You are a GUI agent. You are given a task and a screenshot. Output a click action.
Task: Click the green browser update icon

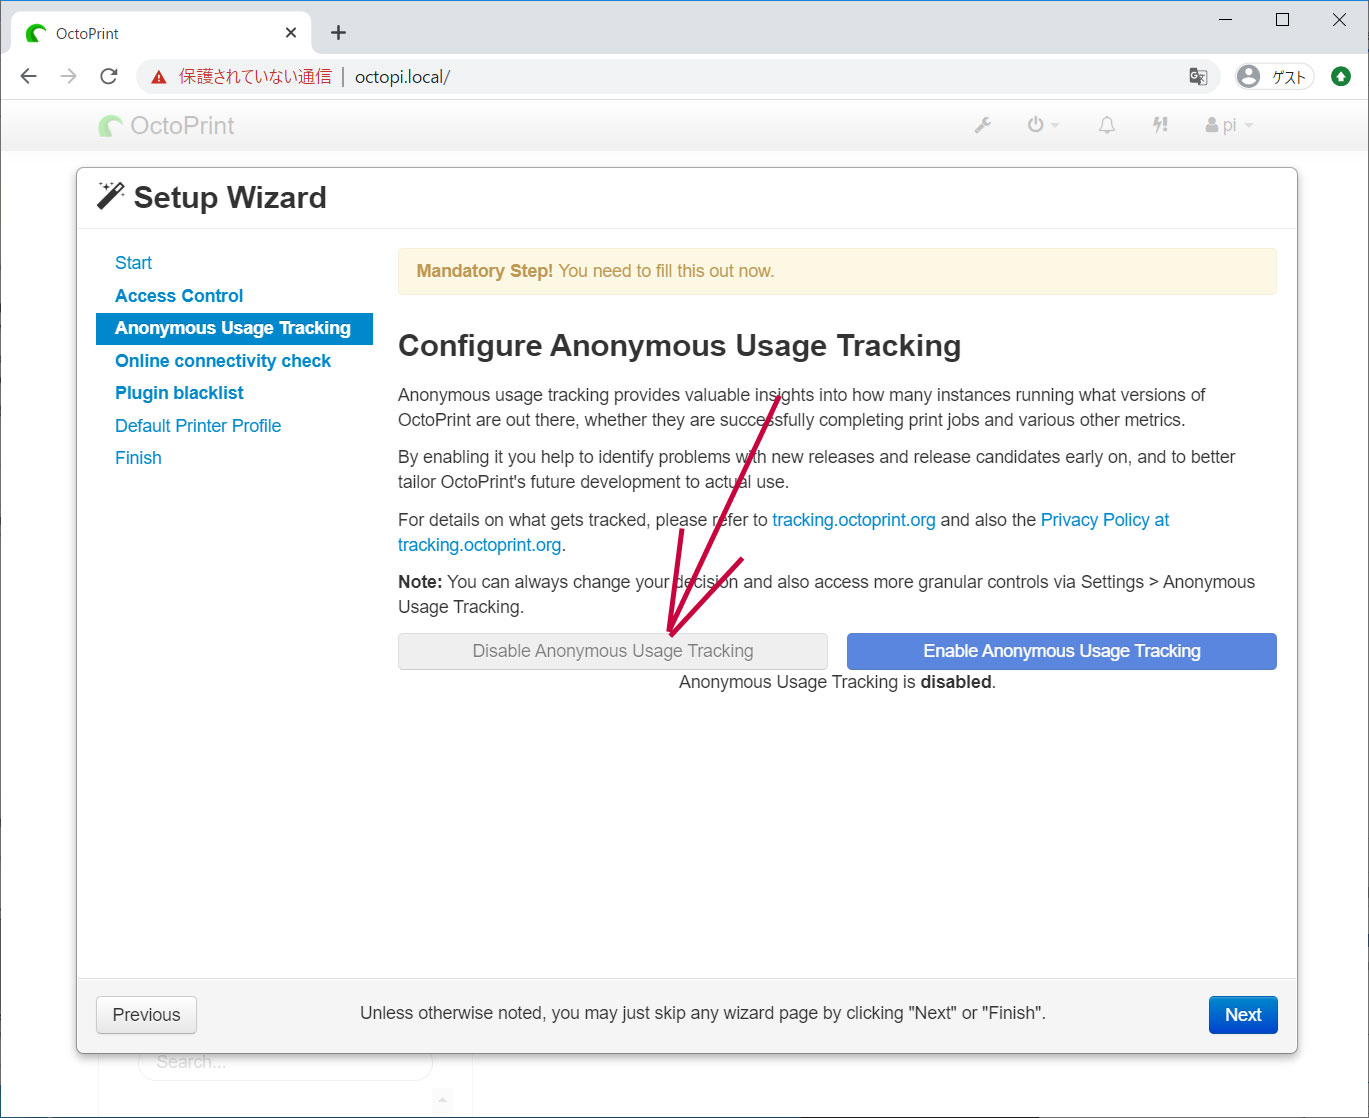(1341, 77)
